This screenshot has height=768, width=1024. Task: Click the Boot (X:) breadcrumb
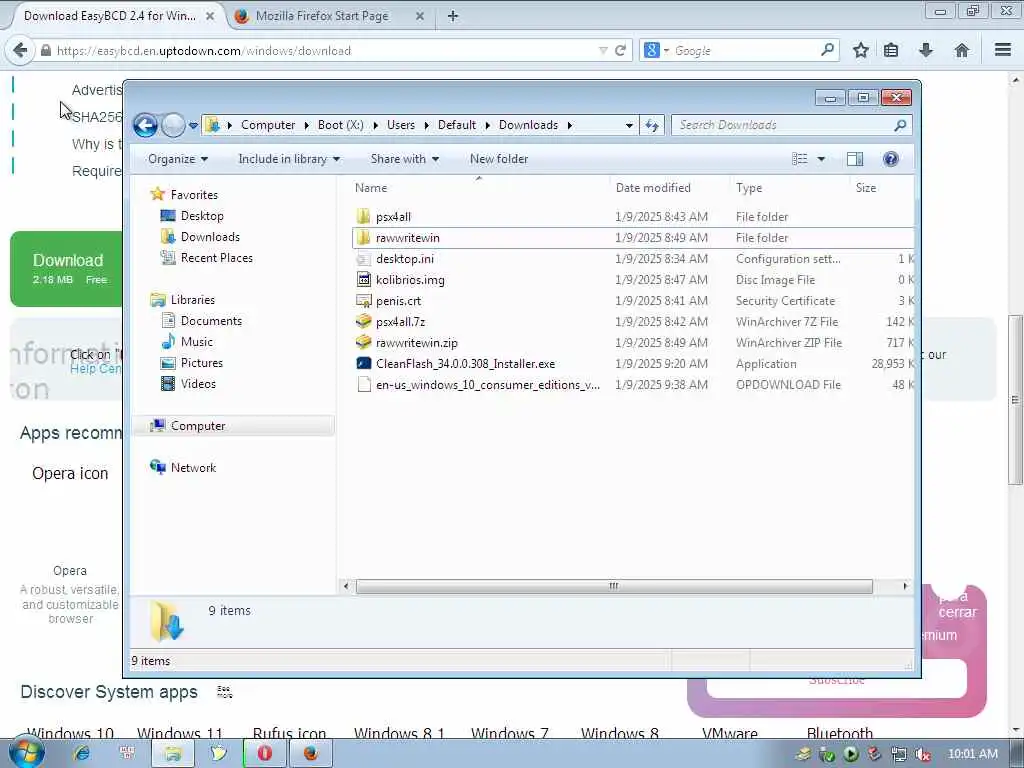click(x=340, y=125)
